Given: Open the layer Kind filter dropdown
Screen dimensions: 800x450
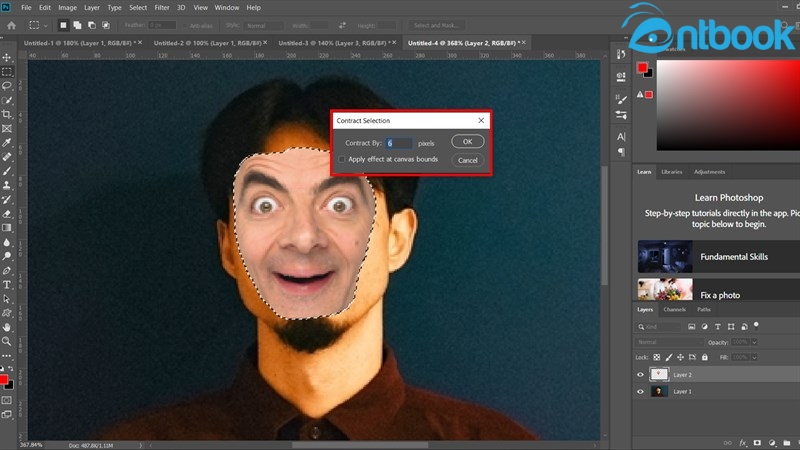Looking at the screenshot, I should tap(658, 327).
